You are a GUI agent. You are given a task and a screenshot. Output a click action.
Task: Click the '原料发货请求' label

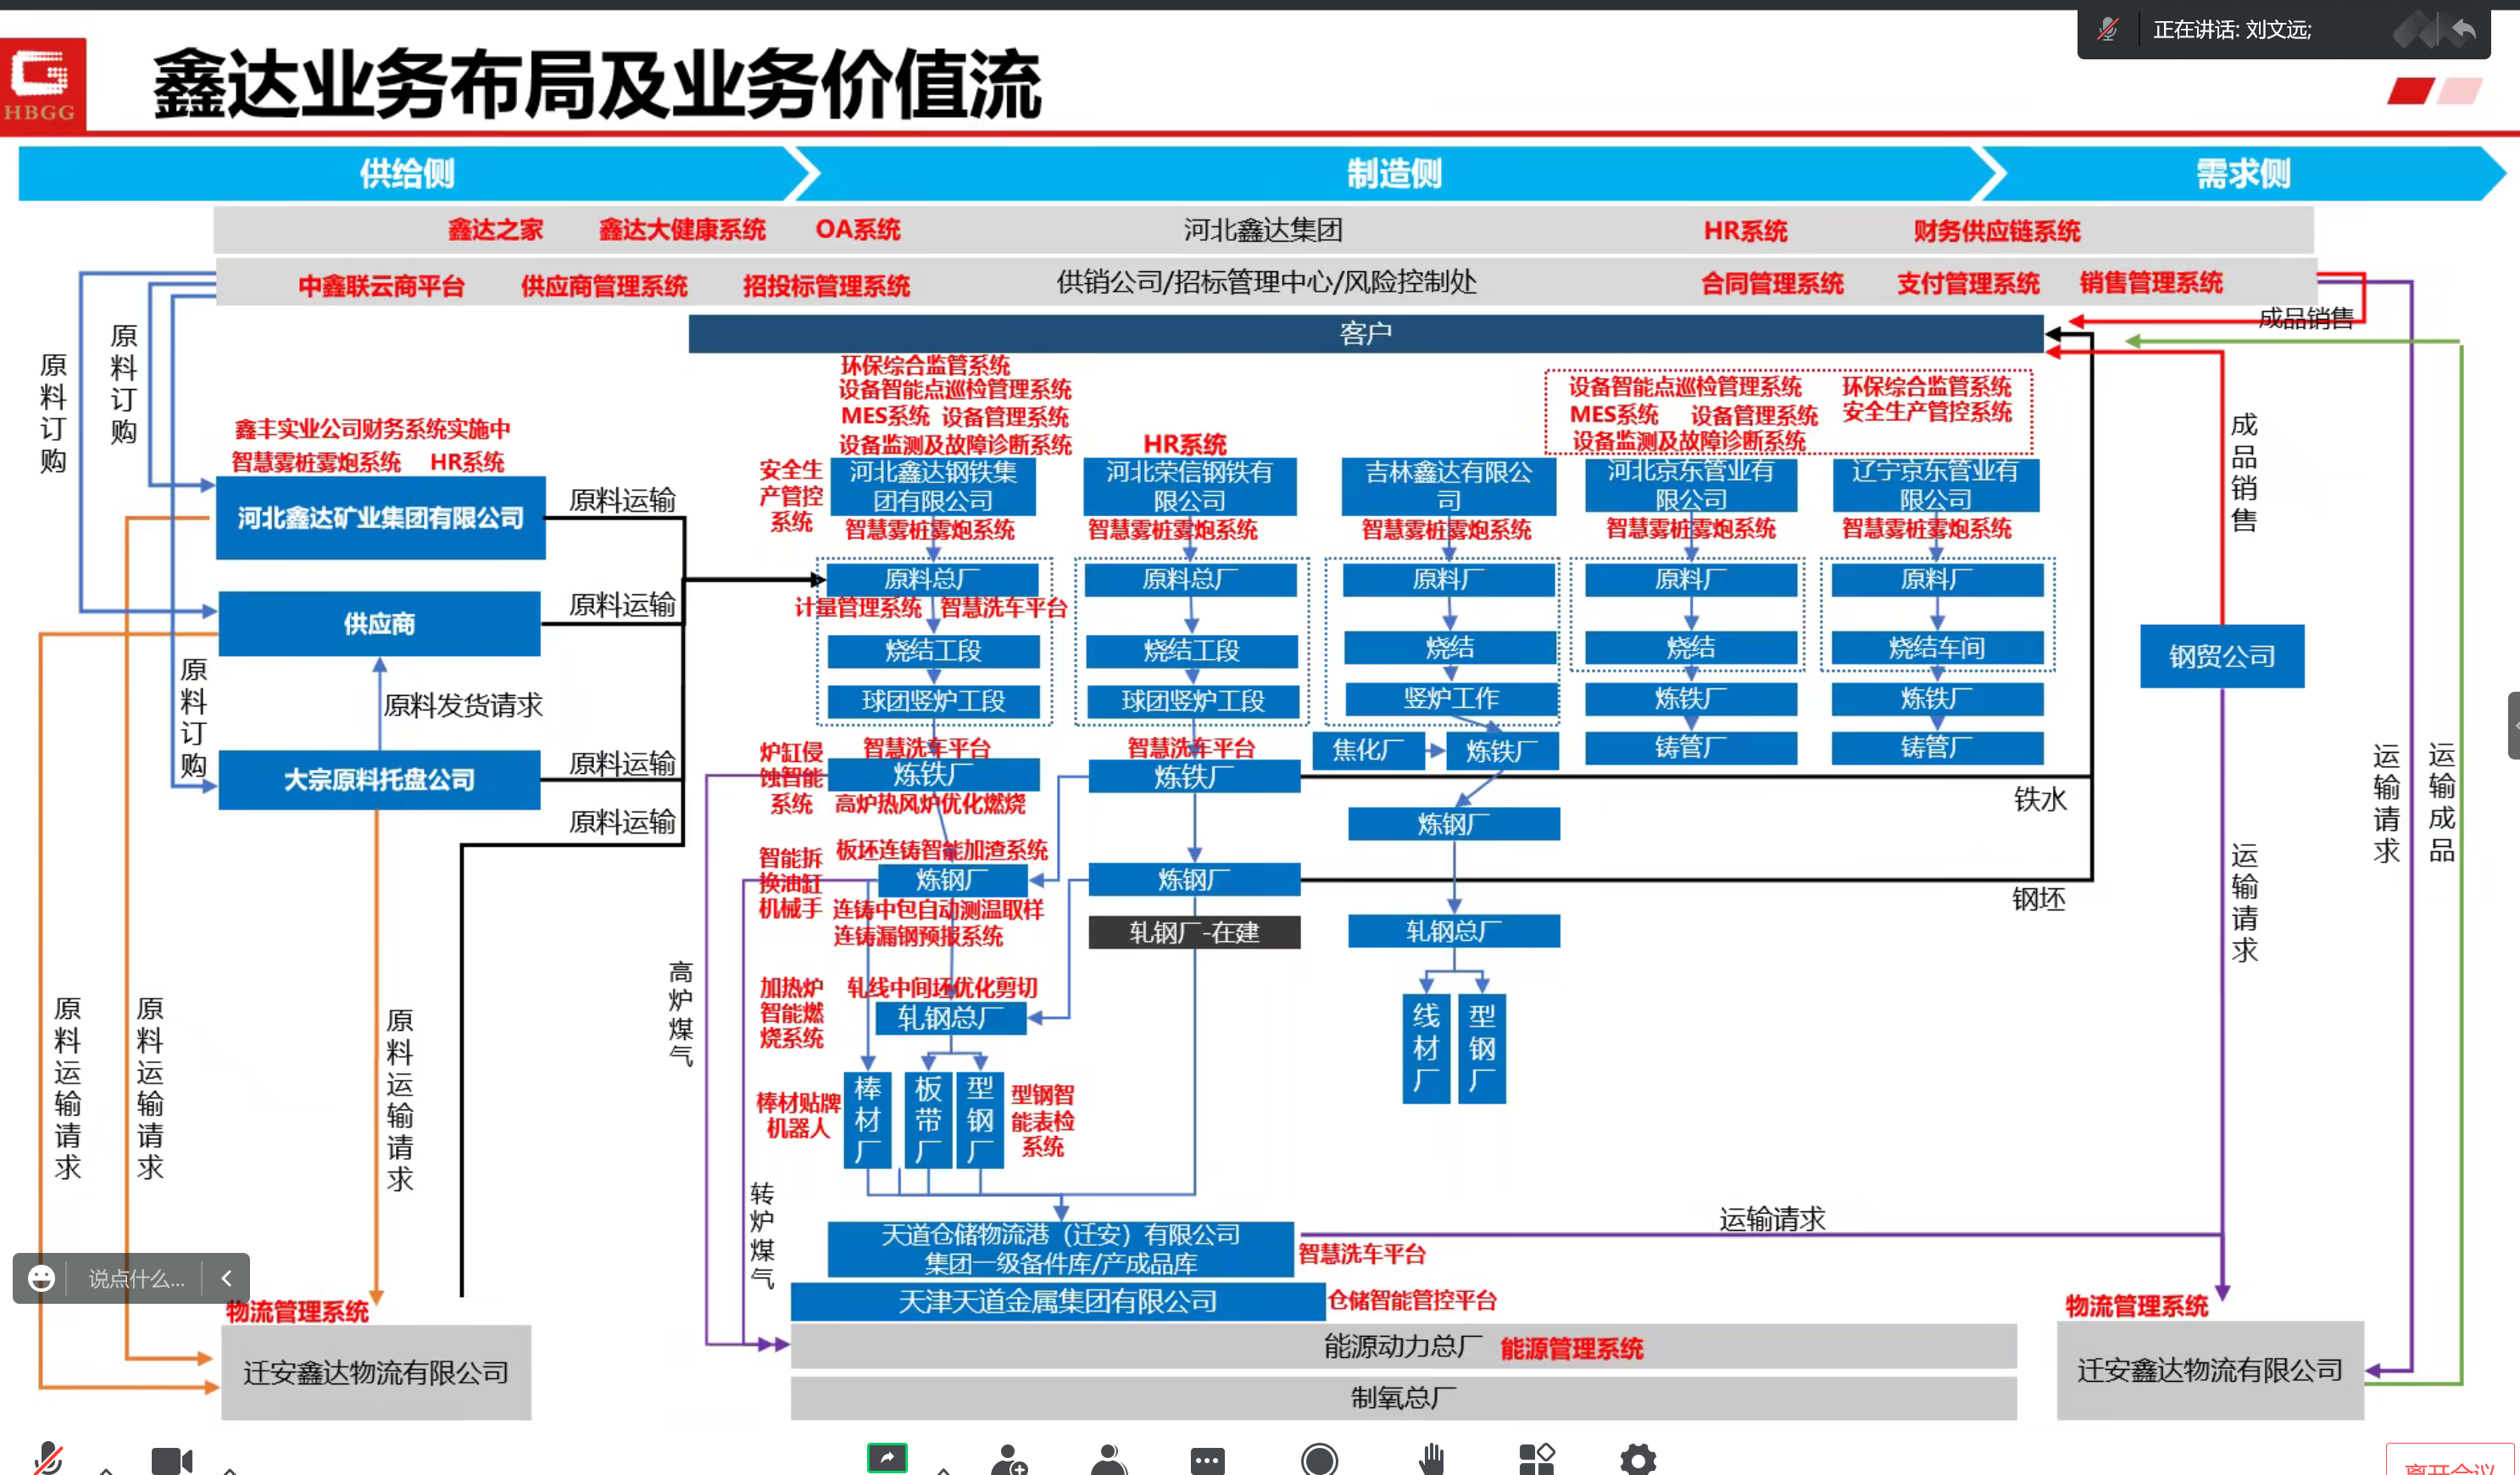[463, 705]
